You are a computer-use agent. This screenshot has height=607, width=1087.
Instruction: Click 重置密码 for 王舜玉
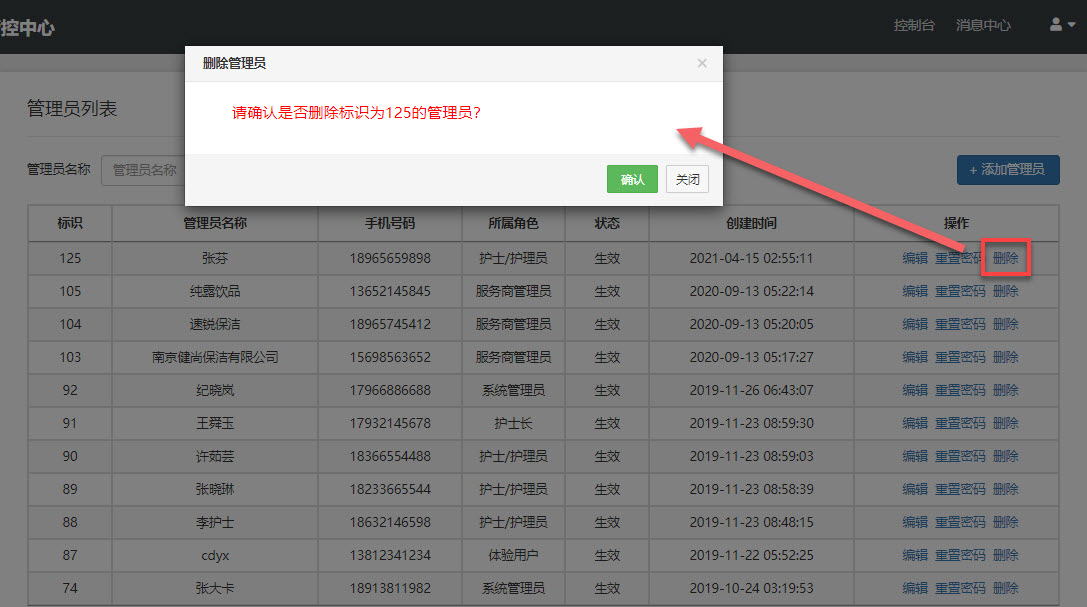point(960,423)
